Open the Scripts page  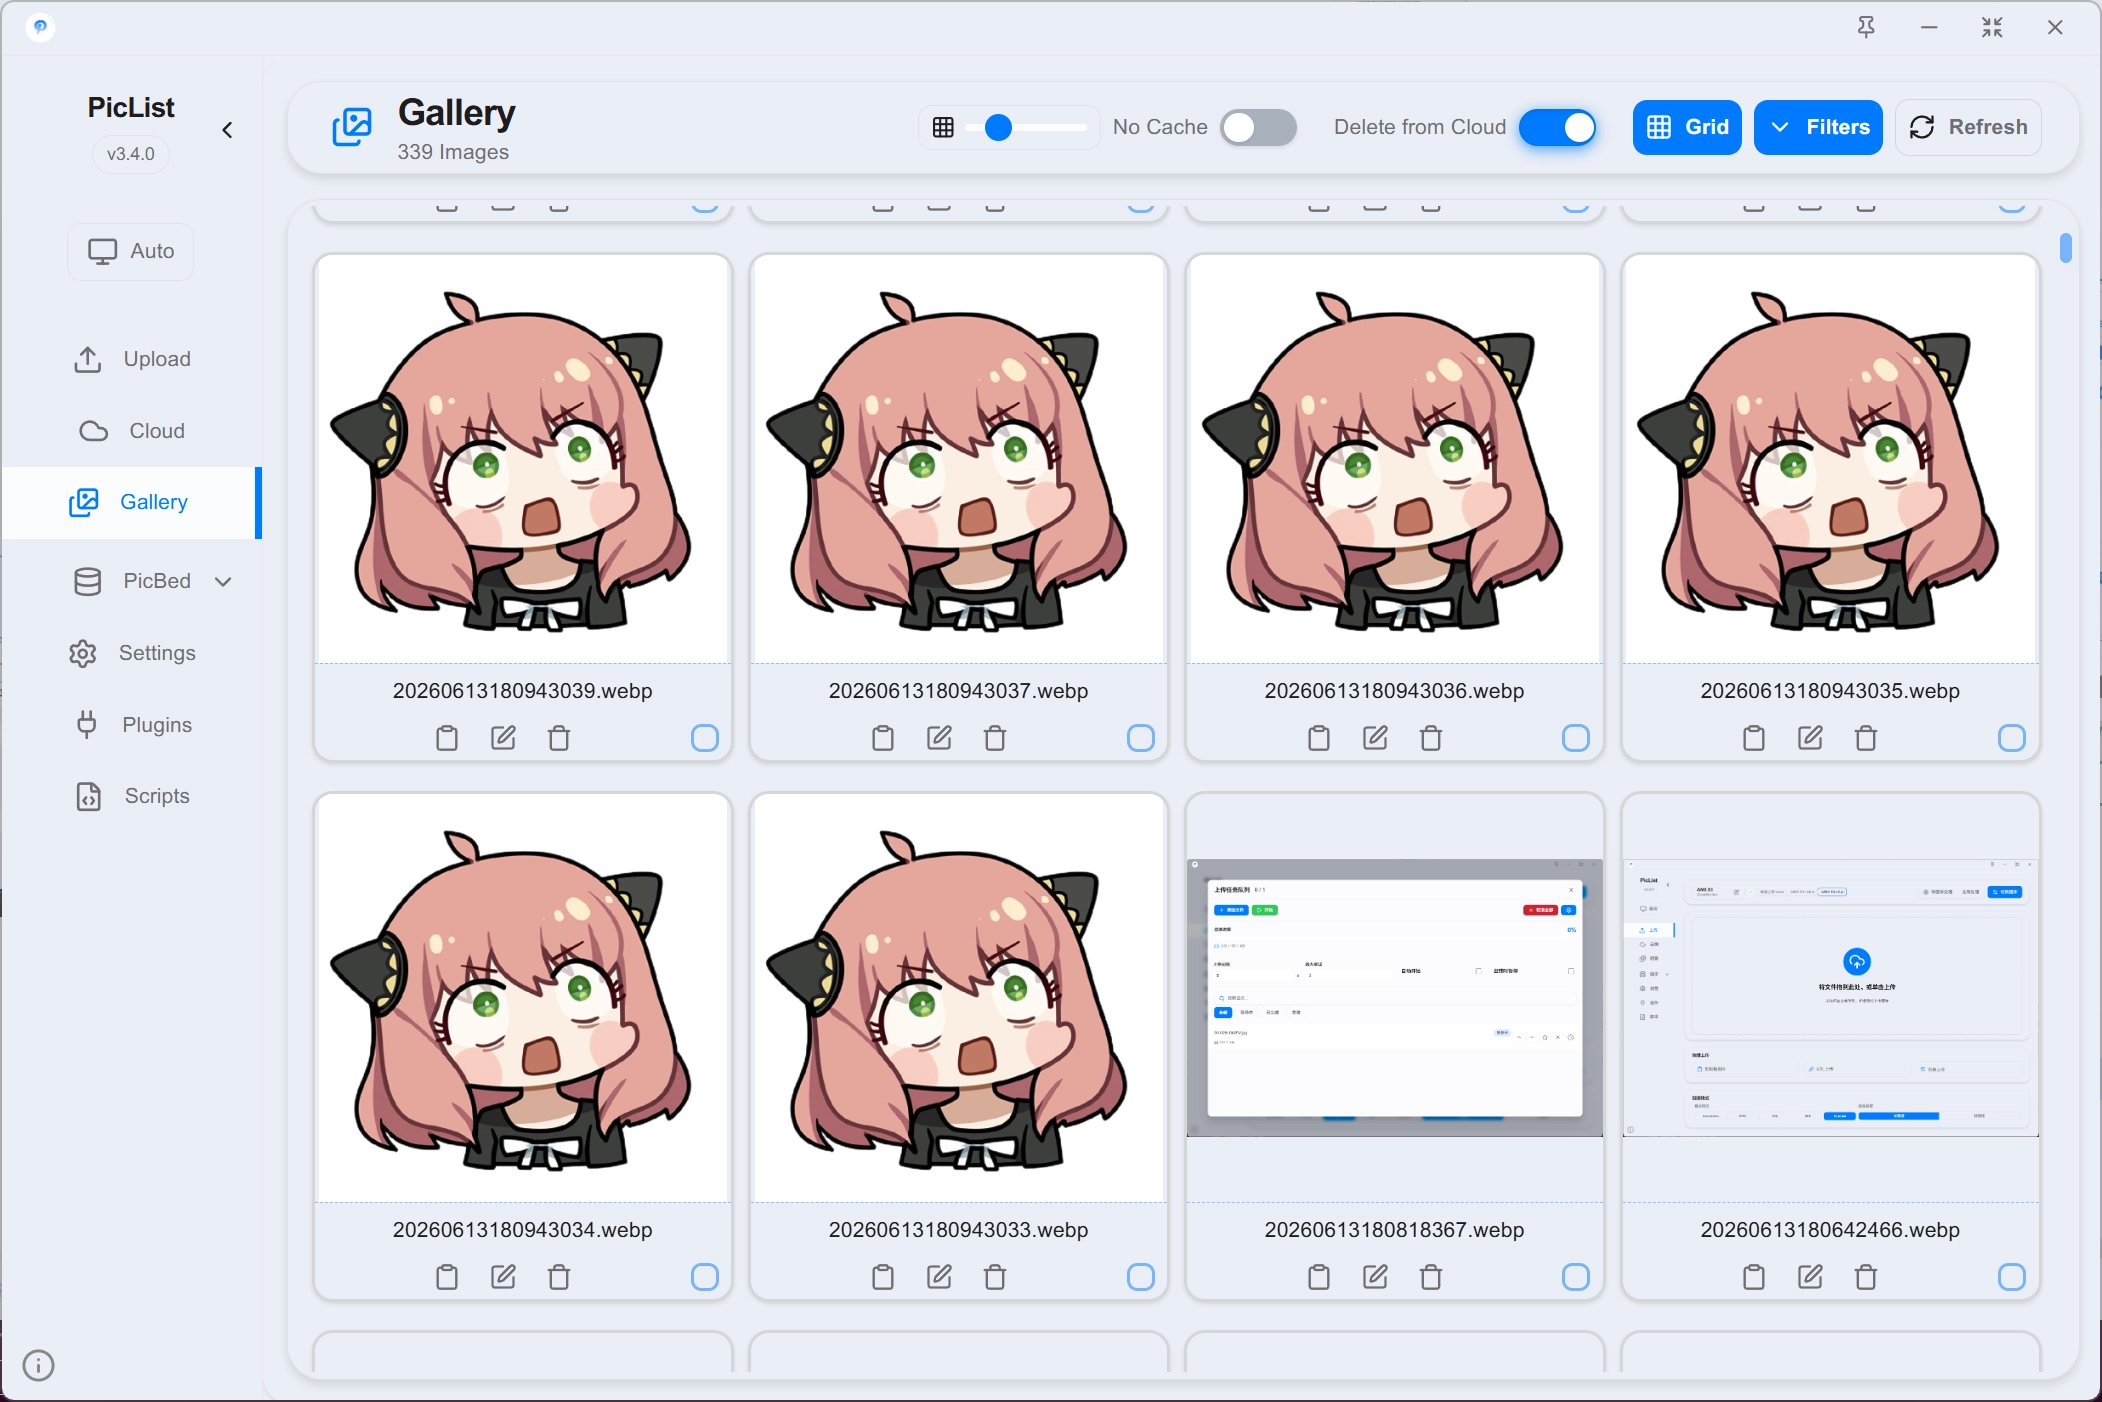(x=132, y=796)
